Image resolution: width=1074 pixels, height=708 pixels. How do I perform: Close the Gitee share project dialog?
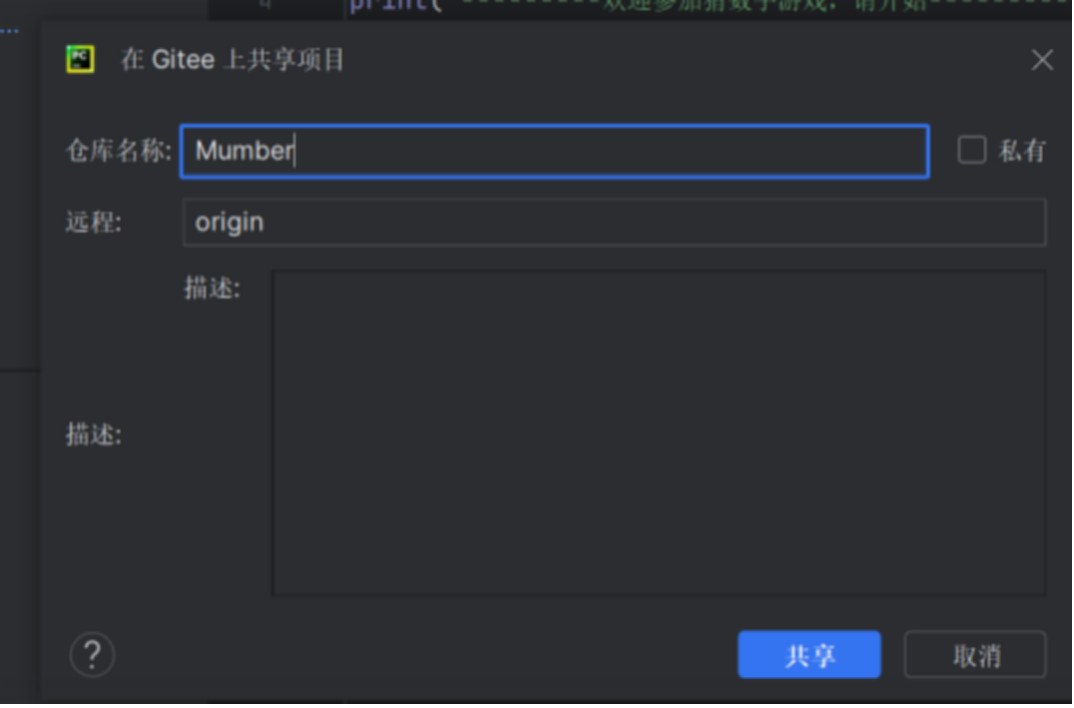point(1042,60)
